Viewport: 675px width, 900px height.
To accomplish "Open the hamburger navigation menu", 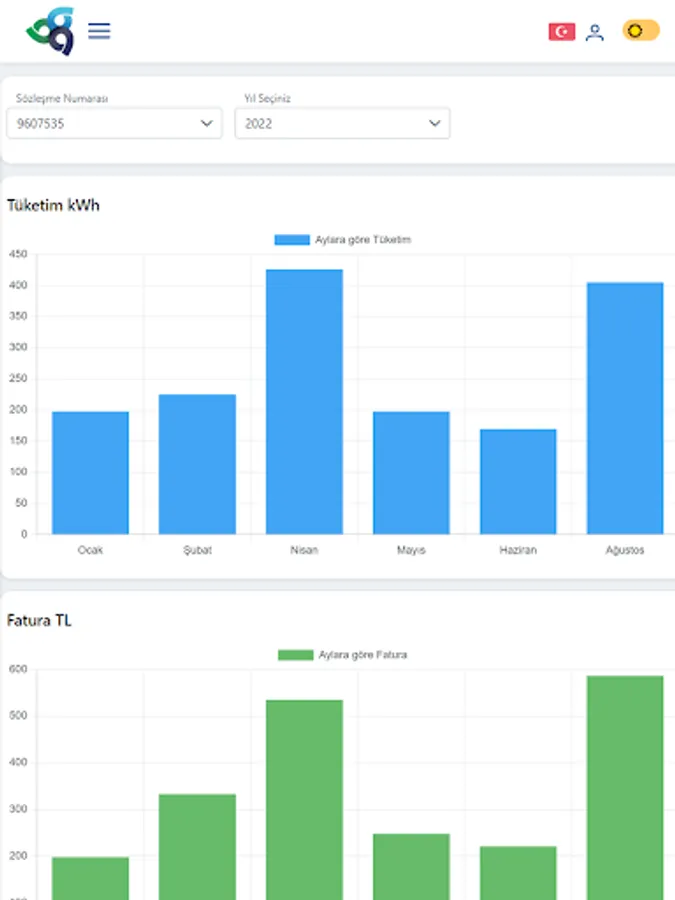I will [x=99, y=31].
